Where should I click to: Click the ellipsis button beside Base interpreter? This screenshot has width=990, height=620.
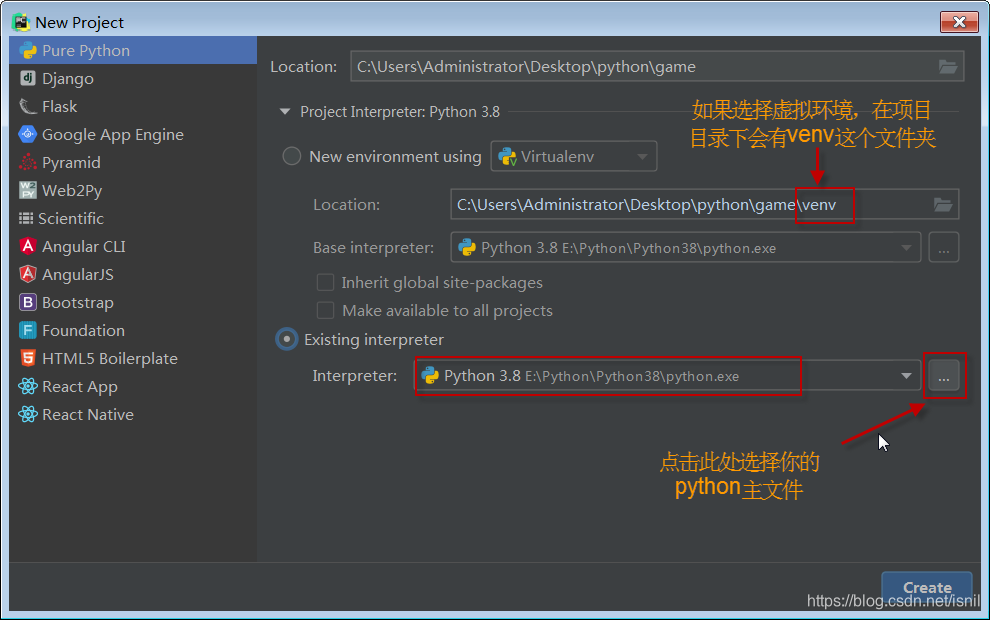click(944, 247)
